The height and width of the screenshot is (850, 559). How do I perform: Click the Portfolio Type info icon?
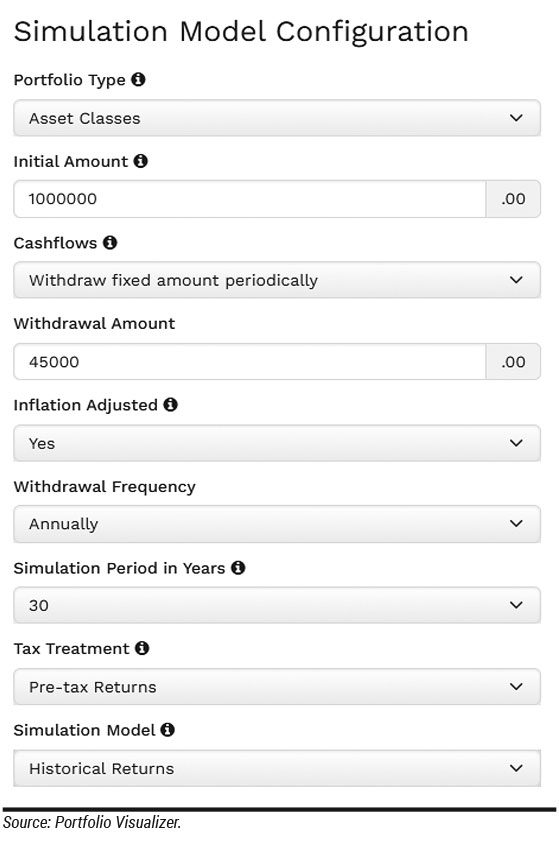(x=138, y=80)
